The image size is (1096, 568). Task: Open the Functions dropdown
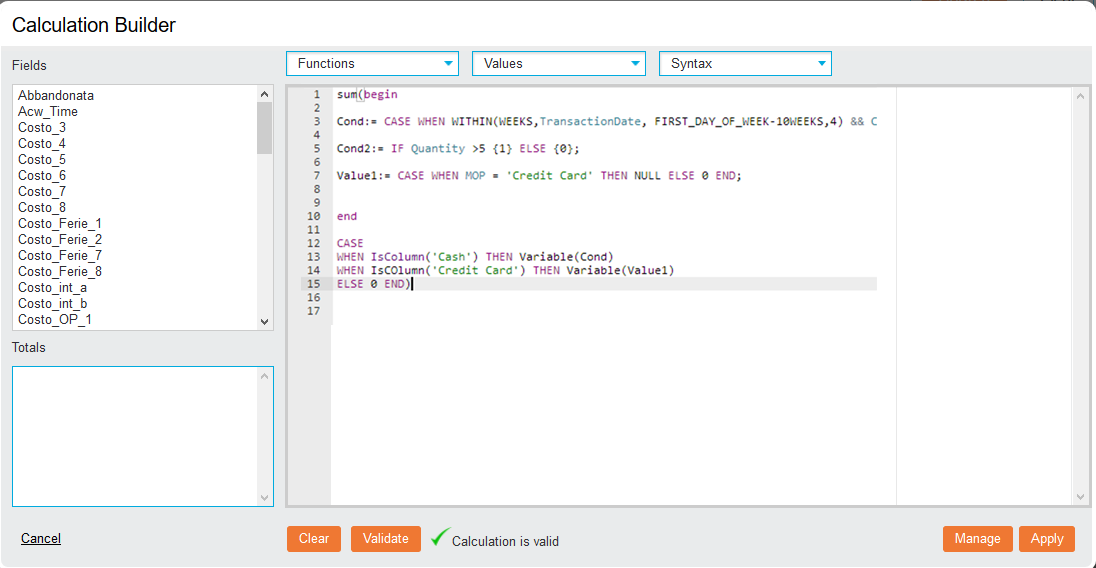click(372, 64)
